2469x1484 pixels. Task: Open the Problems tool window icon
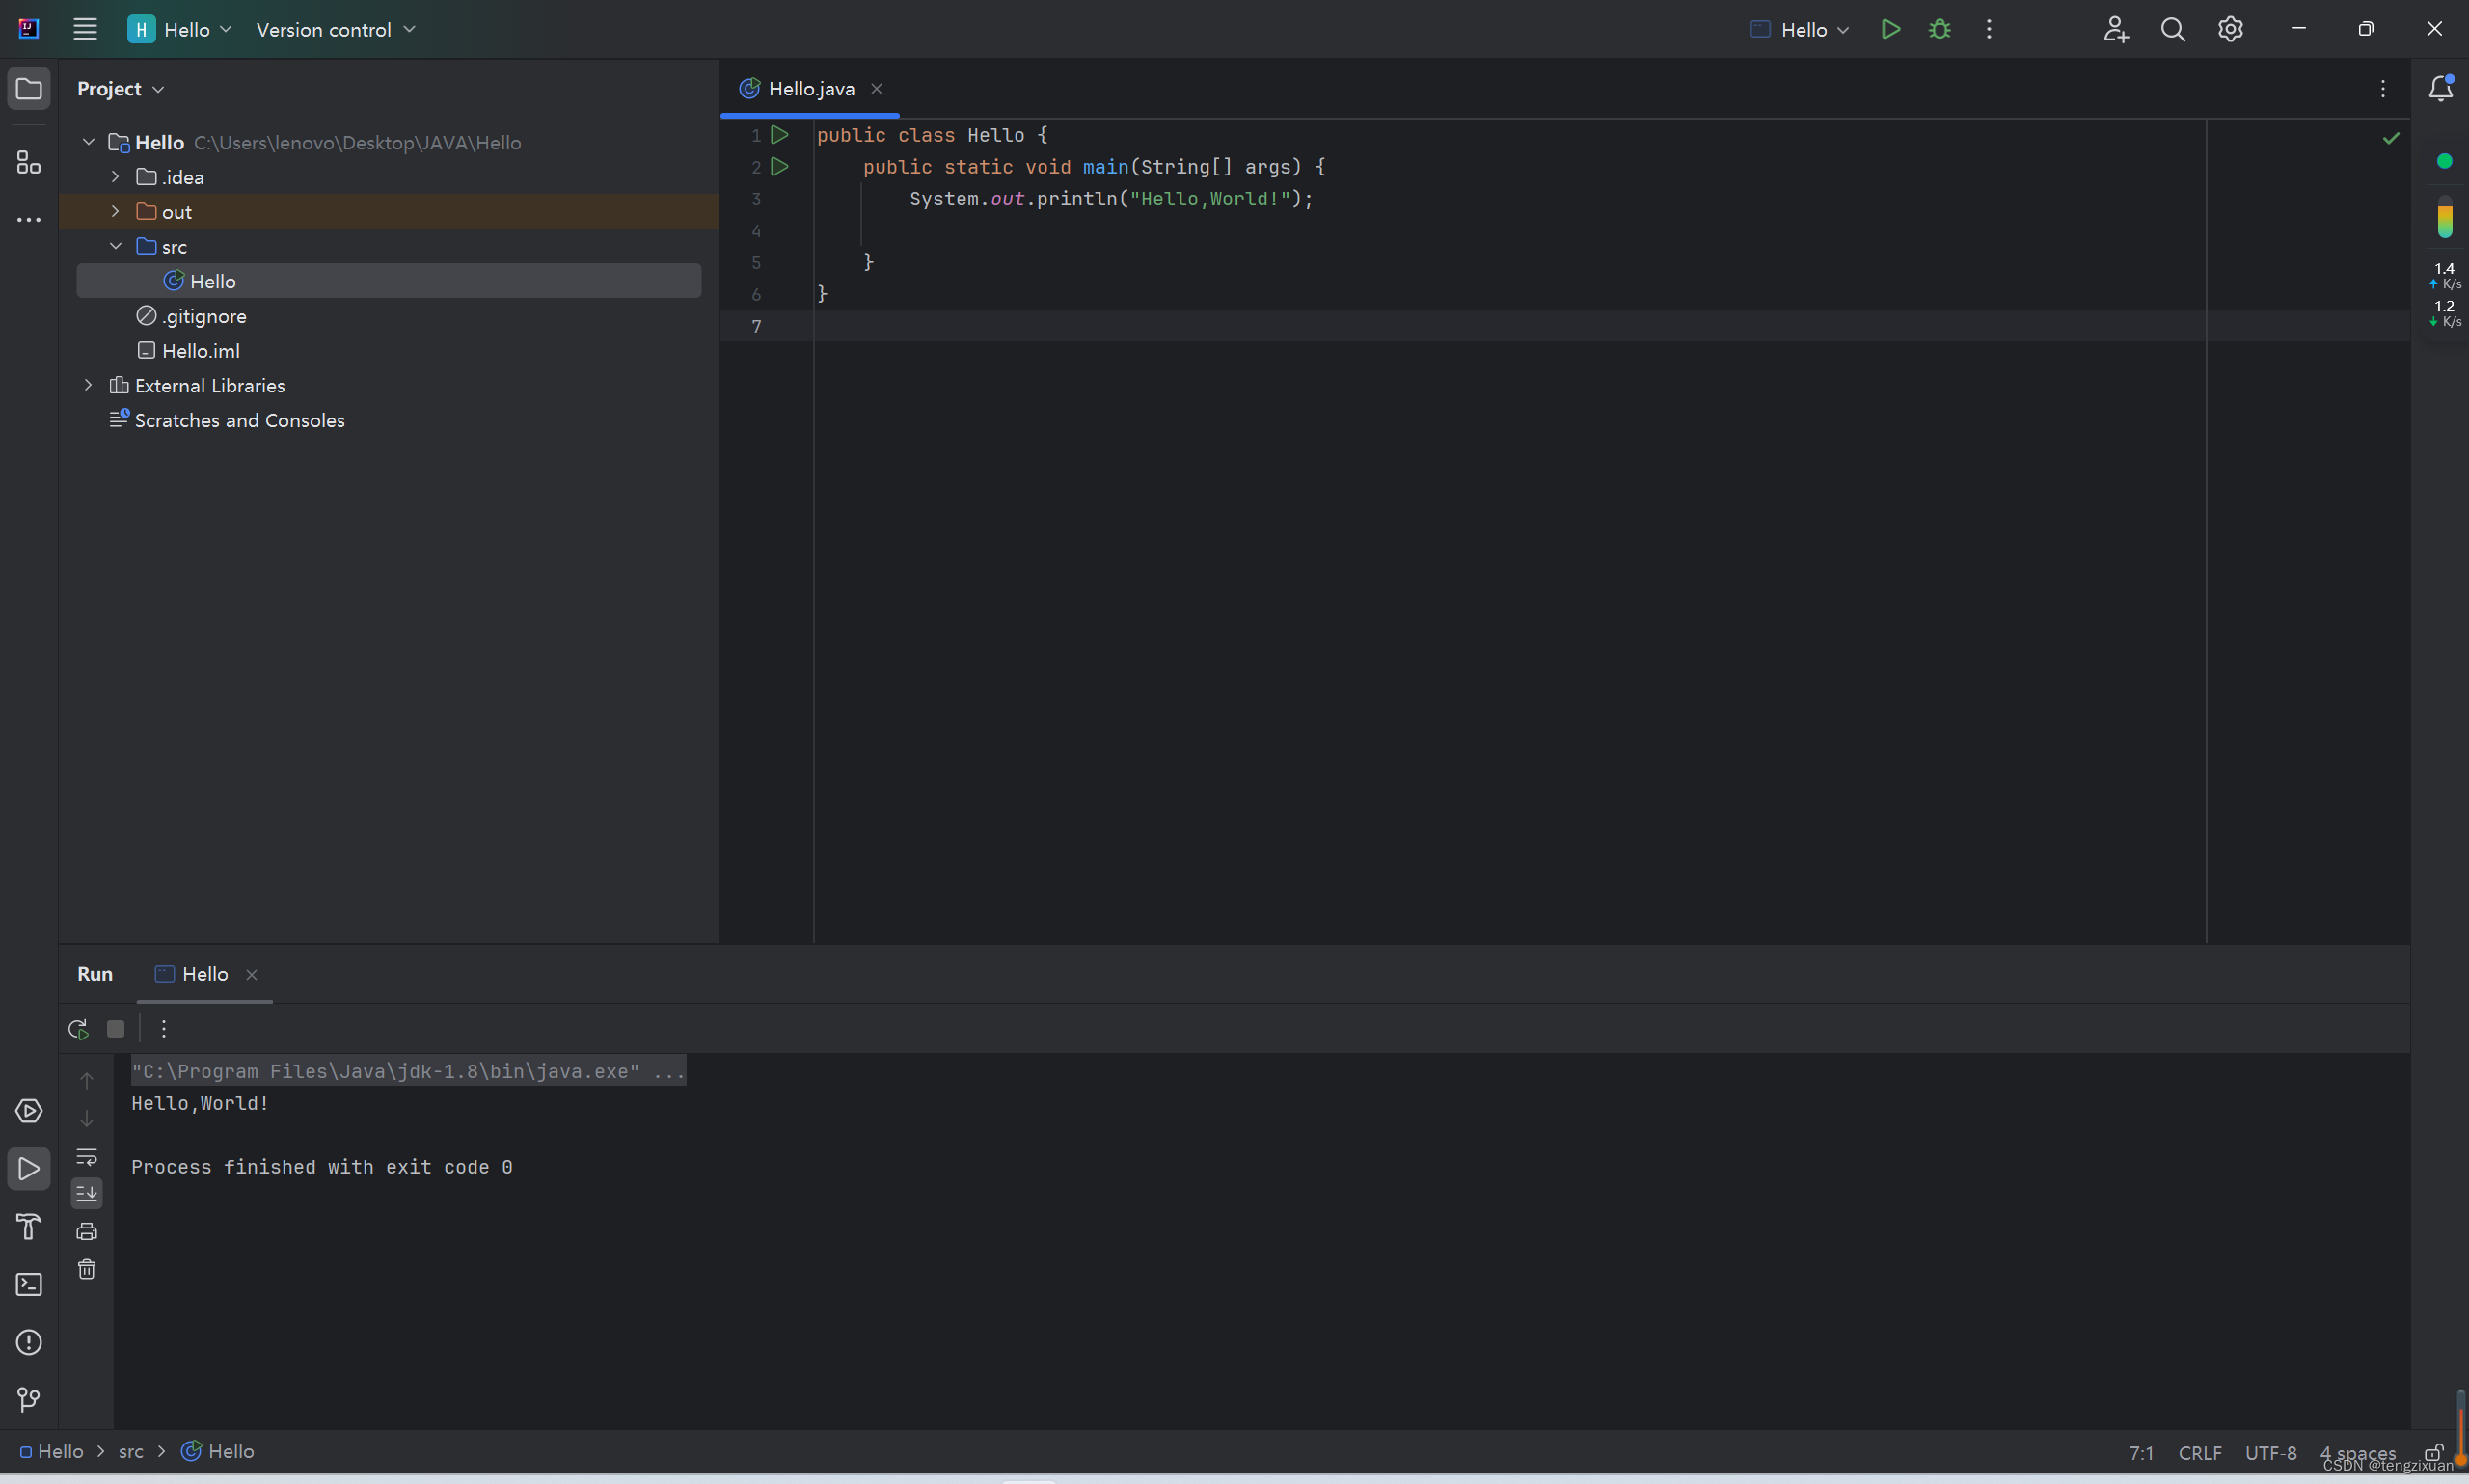29,1342
